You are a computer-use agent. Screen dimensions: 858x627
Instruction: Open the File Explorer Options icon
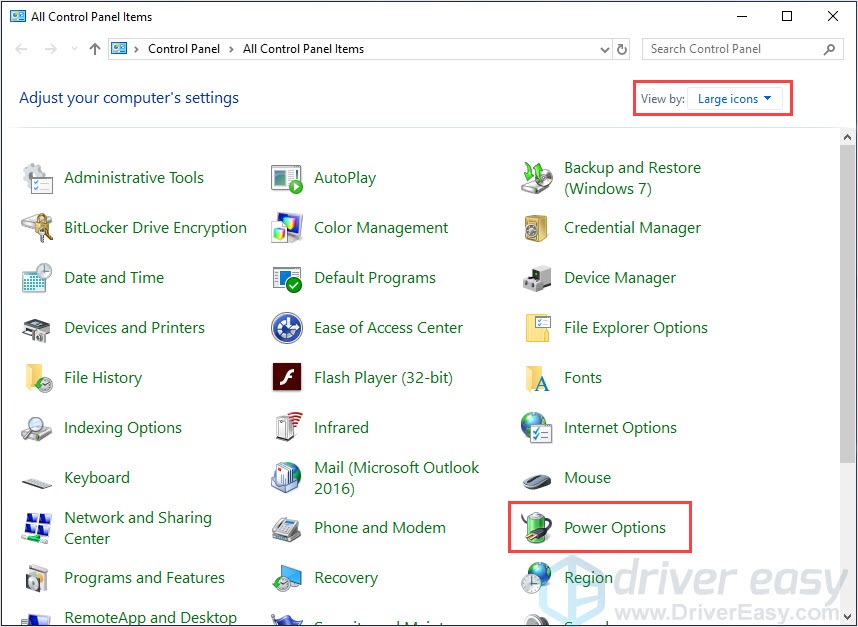(537, 328)
